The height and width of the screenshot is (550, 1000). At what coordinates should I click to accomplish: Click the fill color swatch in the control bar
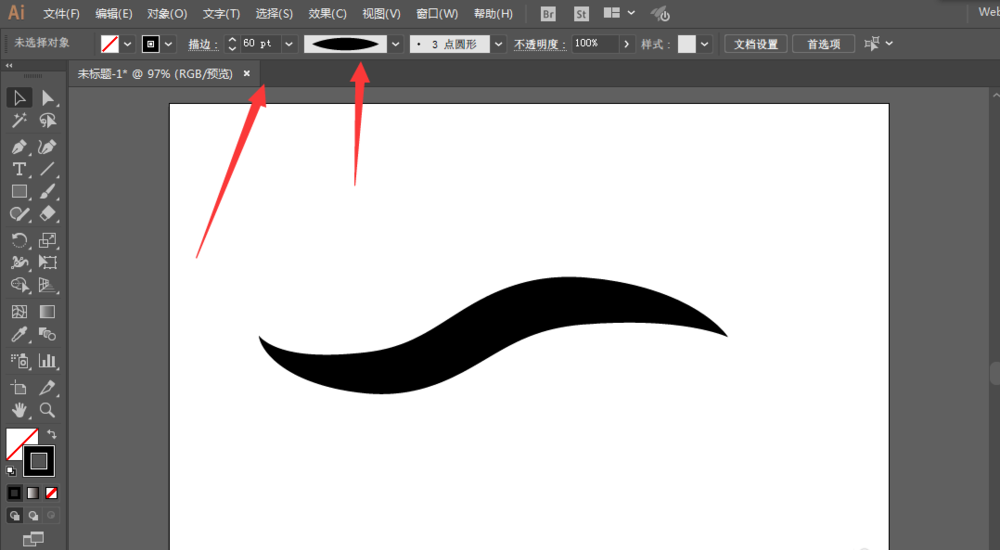tap(110, 44)
